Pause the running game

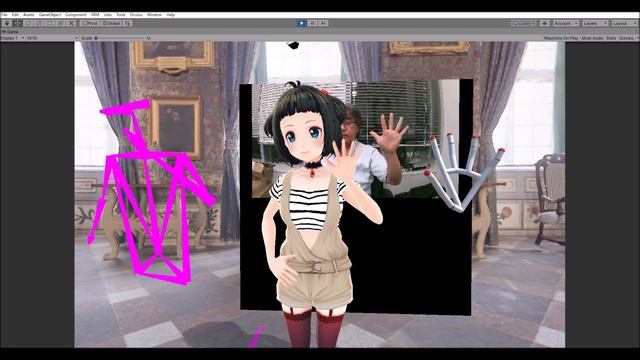coord(313,23)
